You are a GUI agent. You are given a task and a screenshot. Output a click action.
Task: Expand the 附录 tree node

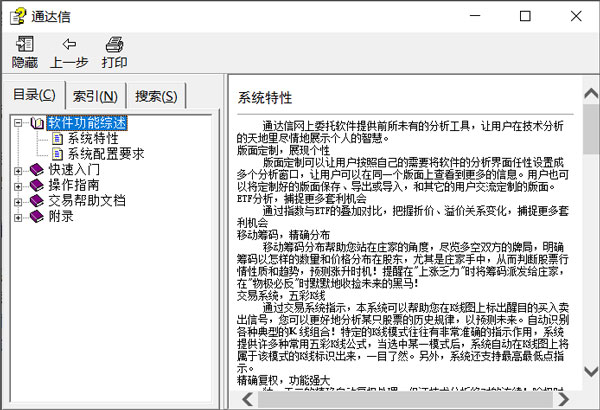18,217
